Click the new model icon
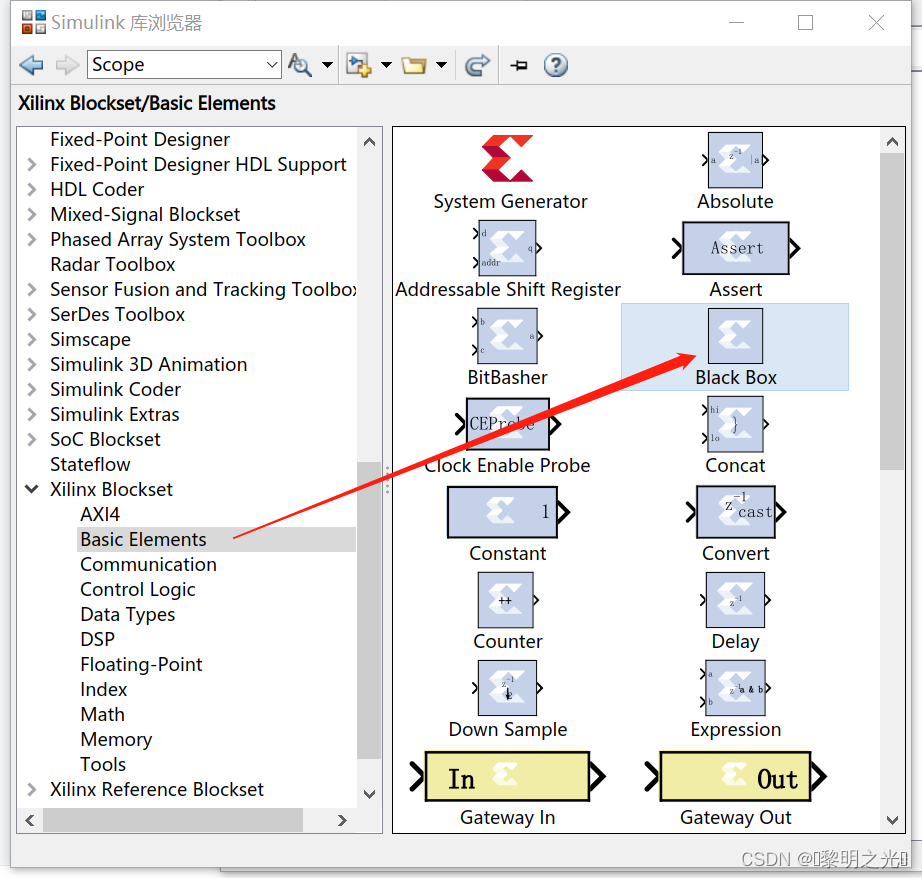The width and height of the screenshot is (922, 878). pos(359,65)
